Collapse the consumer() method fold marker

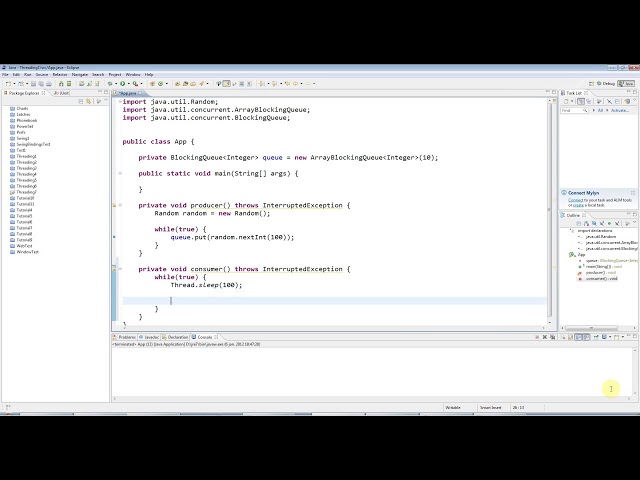(120, 269)
